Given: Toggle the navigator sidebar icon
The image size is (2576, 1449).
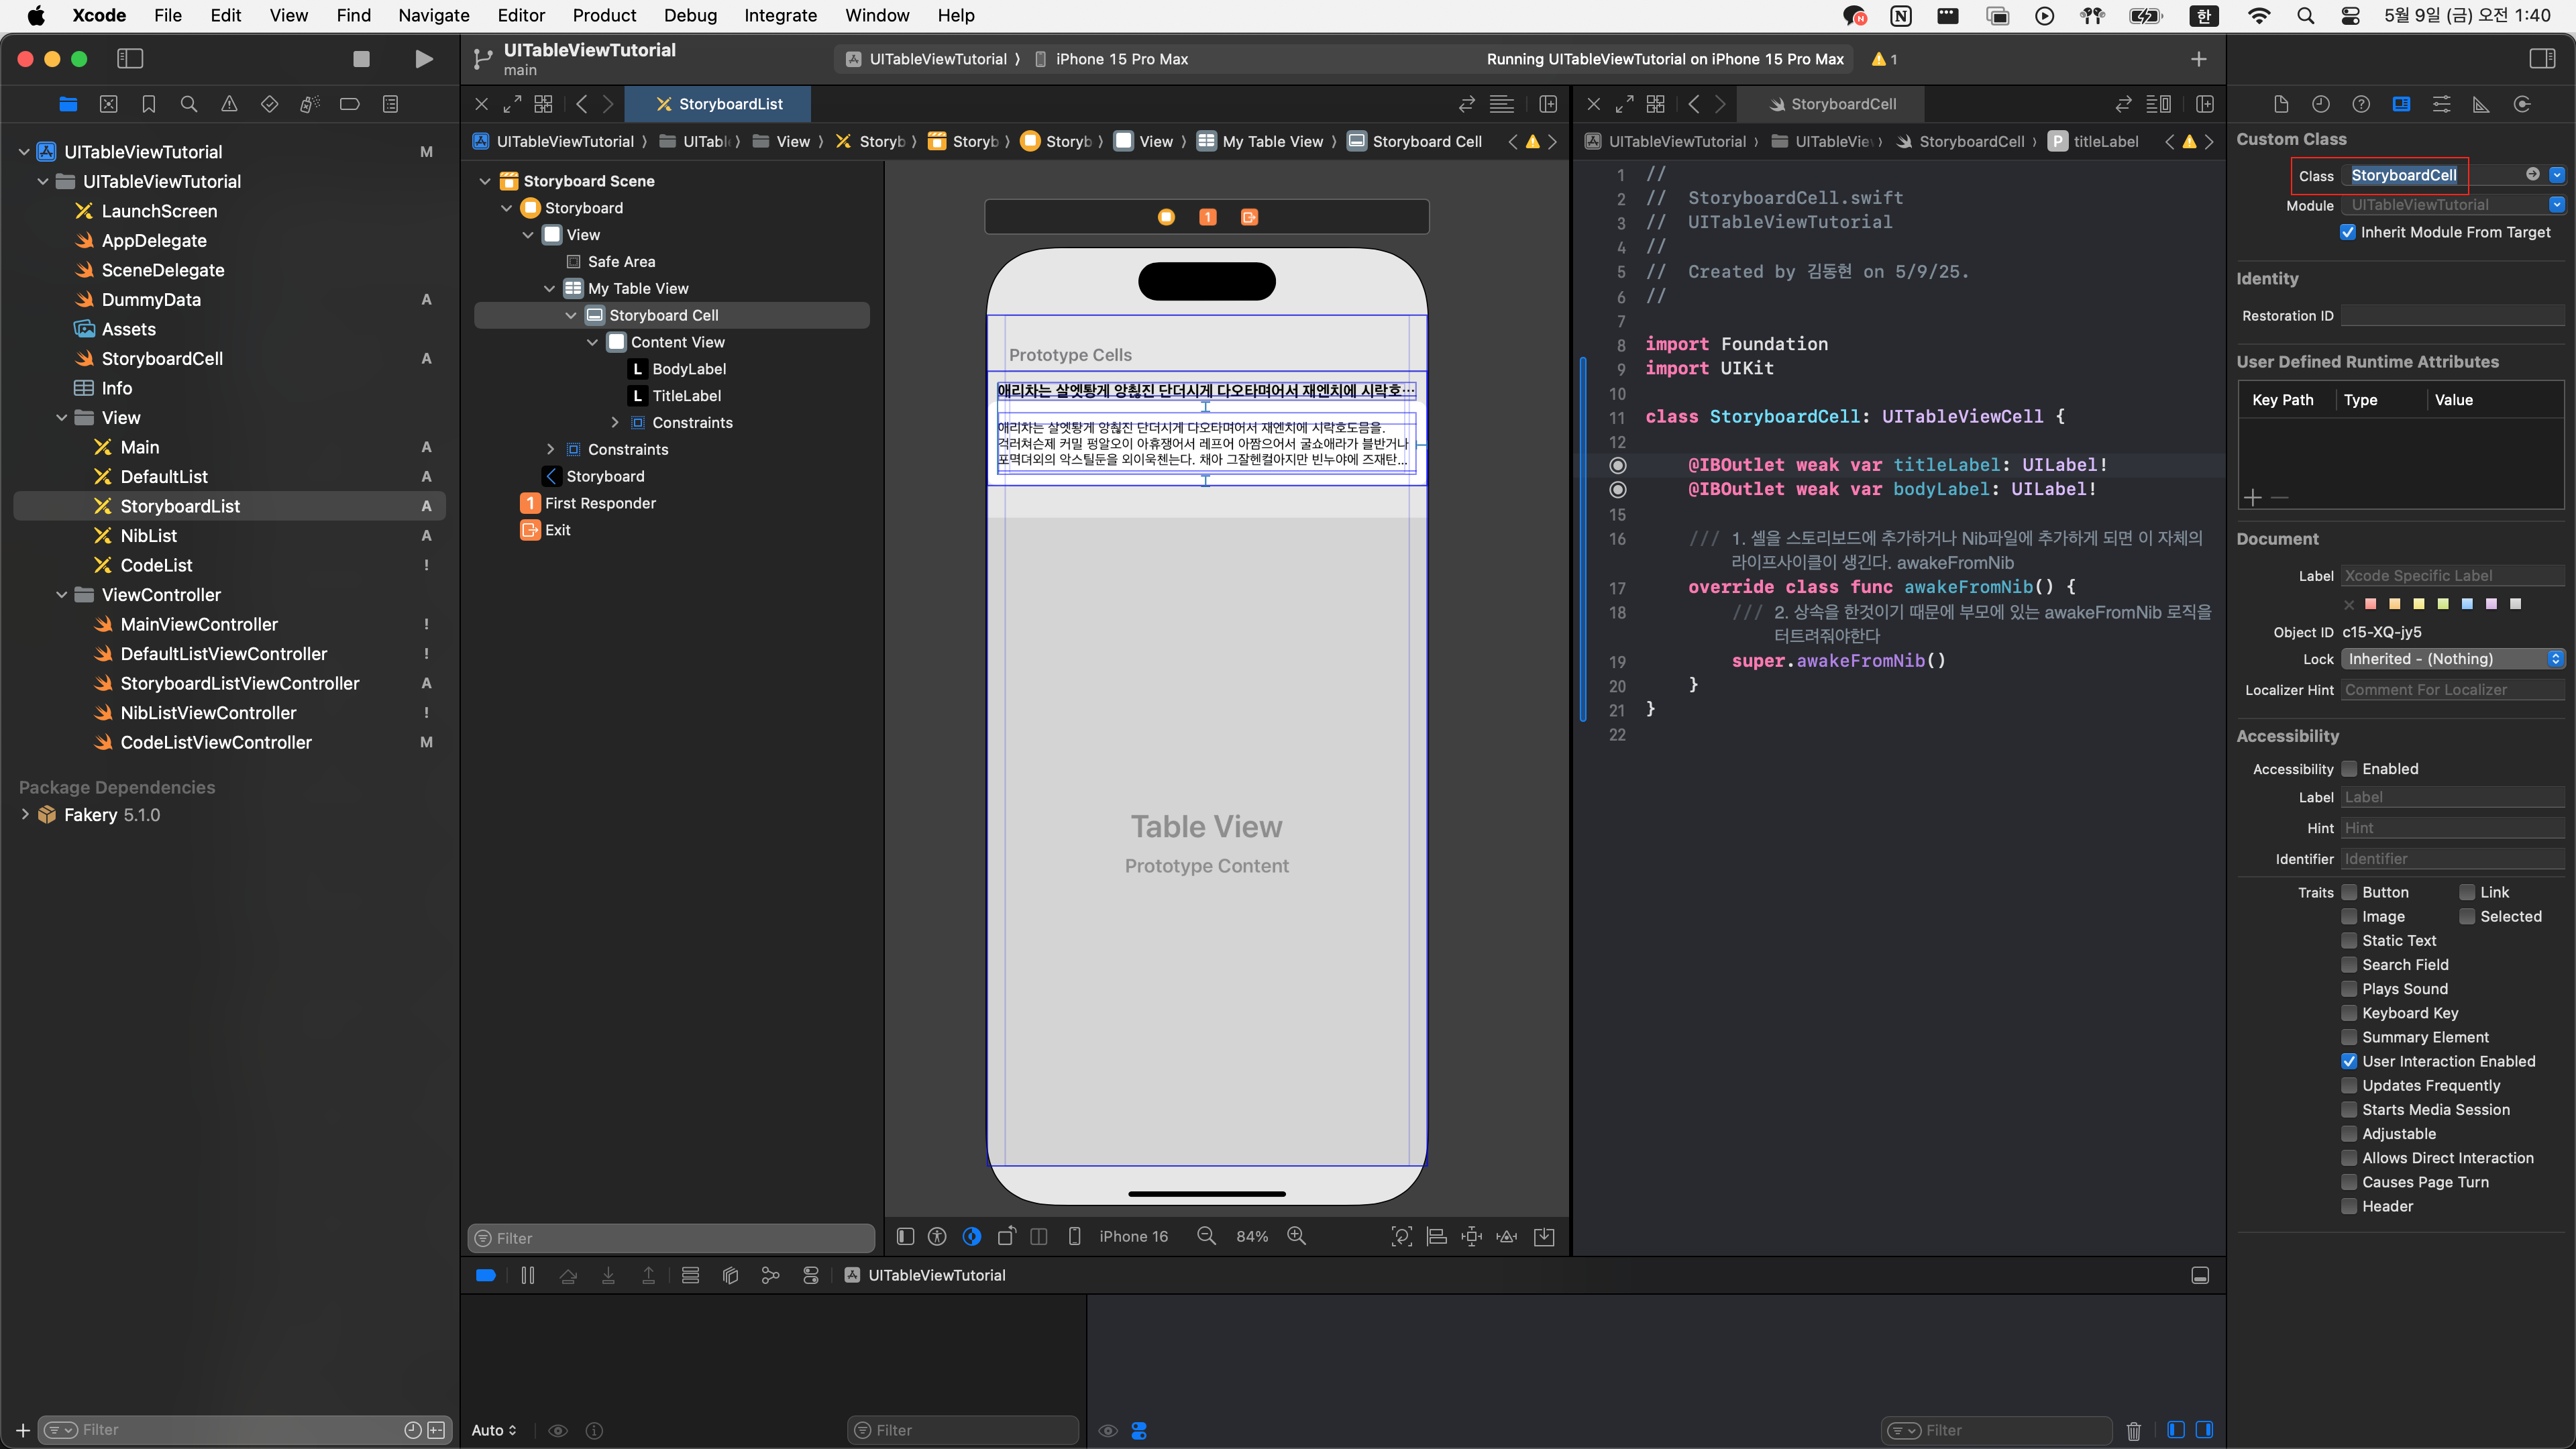Looking at the screenshot, I should point(130,59).
